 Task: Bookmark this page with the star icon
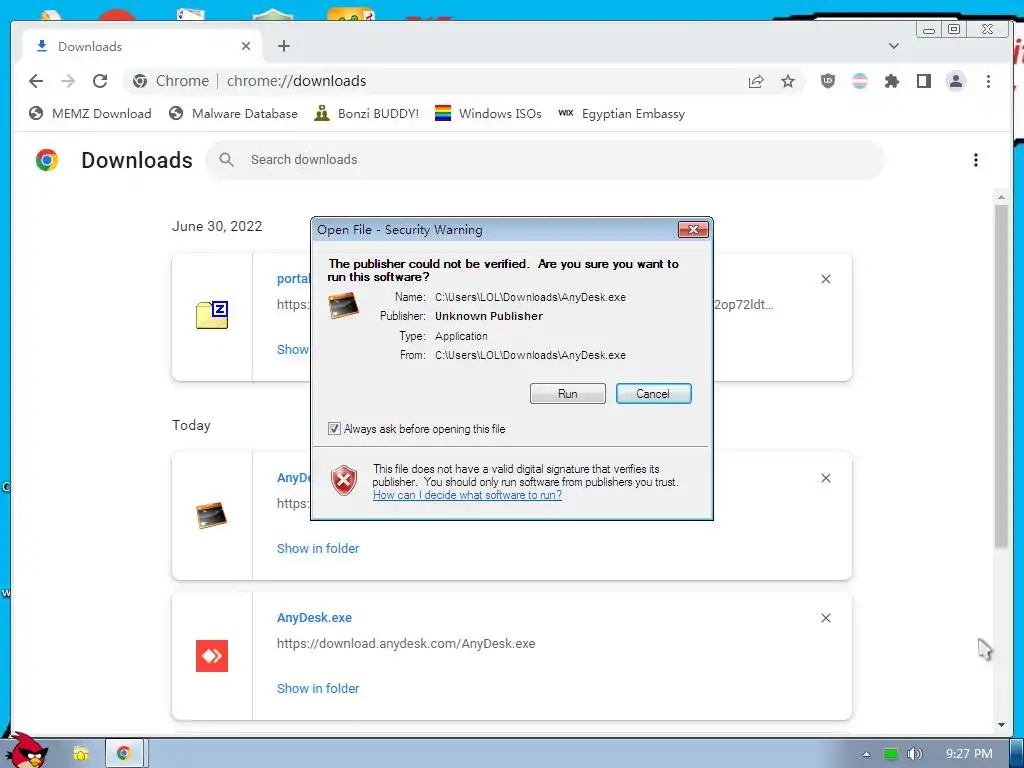tap(788, 81)
